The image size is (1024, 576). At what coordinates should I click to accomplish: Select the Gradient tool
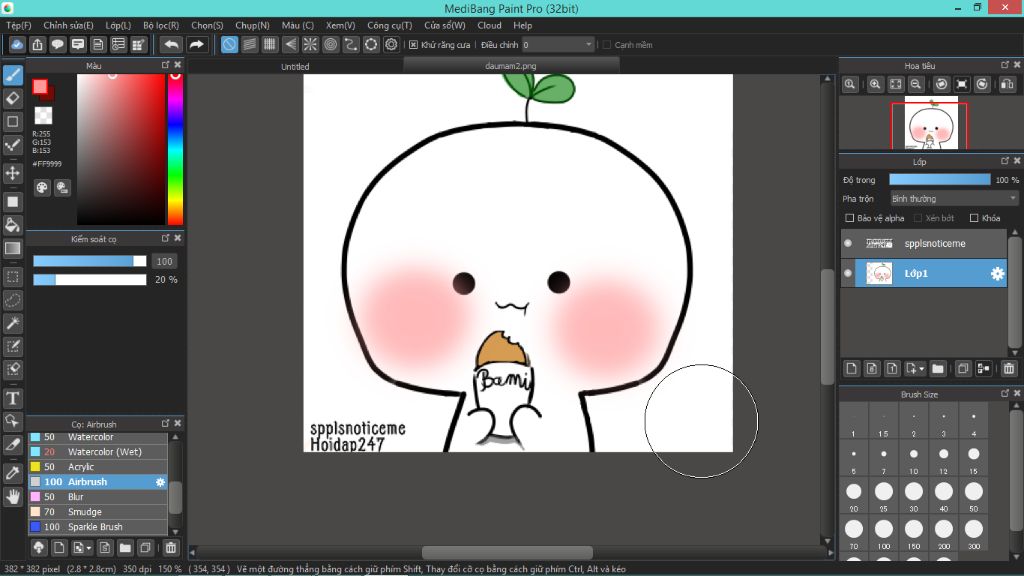13,248
